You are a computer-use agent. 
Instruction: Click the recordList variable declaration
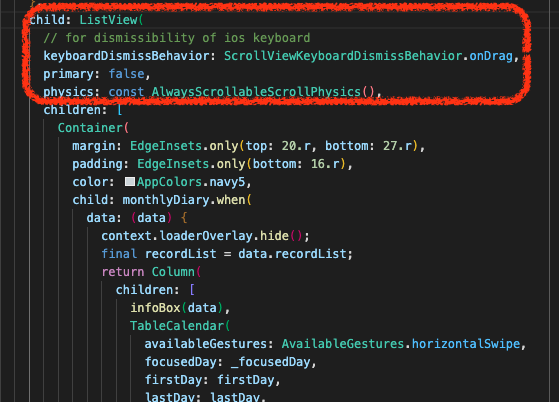point(180,254)
